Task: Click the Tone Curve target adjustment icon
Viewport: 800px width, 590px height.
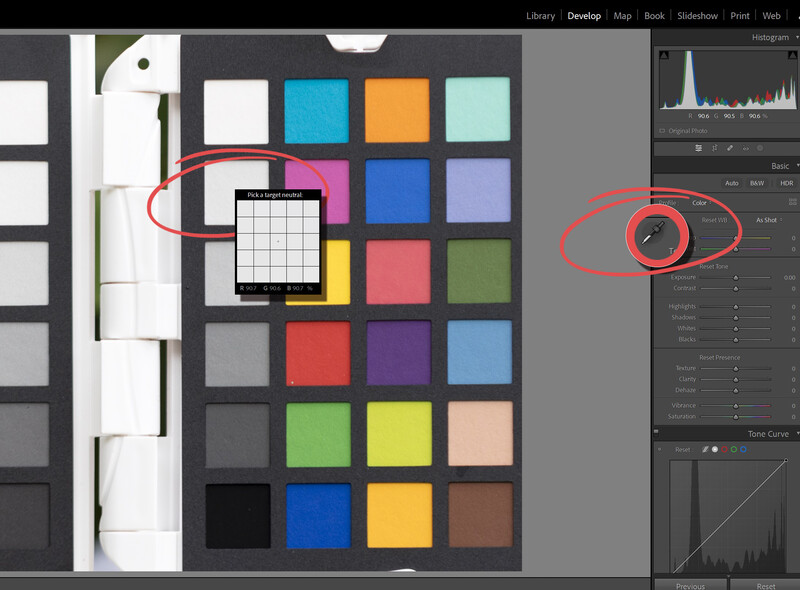Action: click(x=660, y=449)
